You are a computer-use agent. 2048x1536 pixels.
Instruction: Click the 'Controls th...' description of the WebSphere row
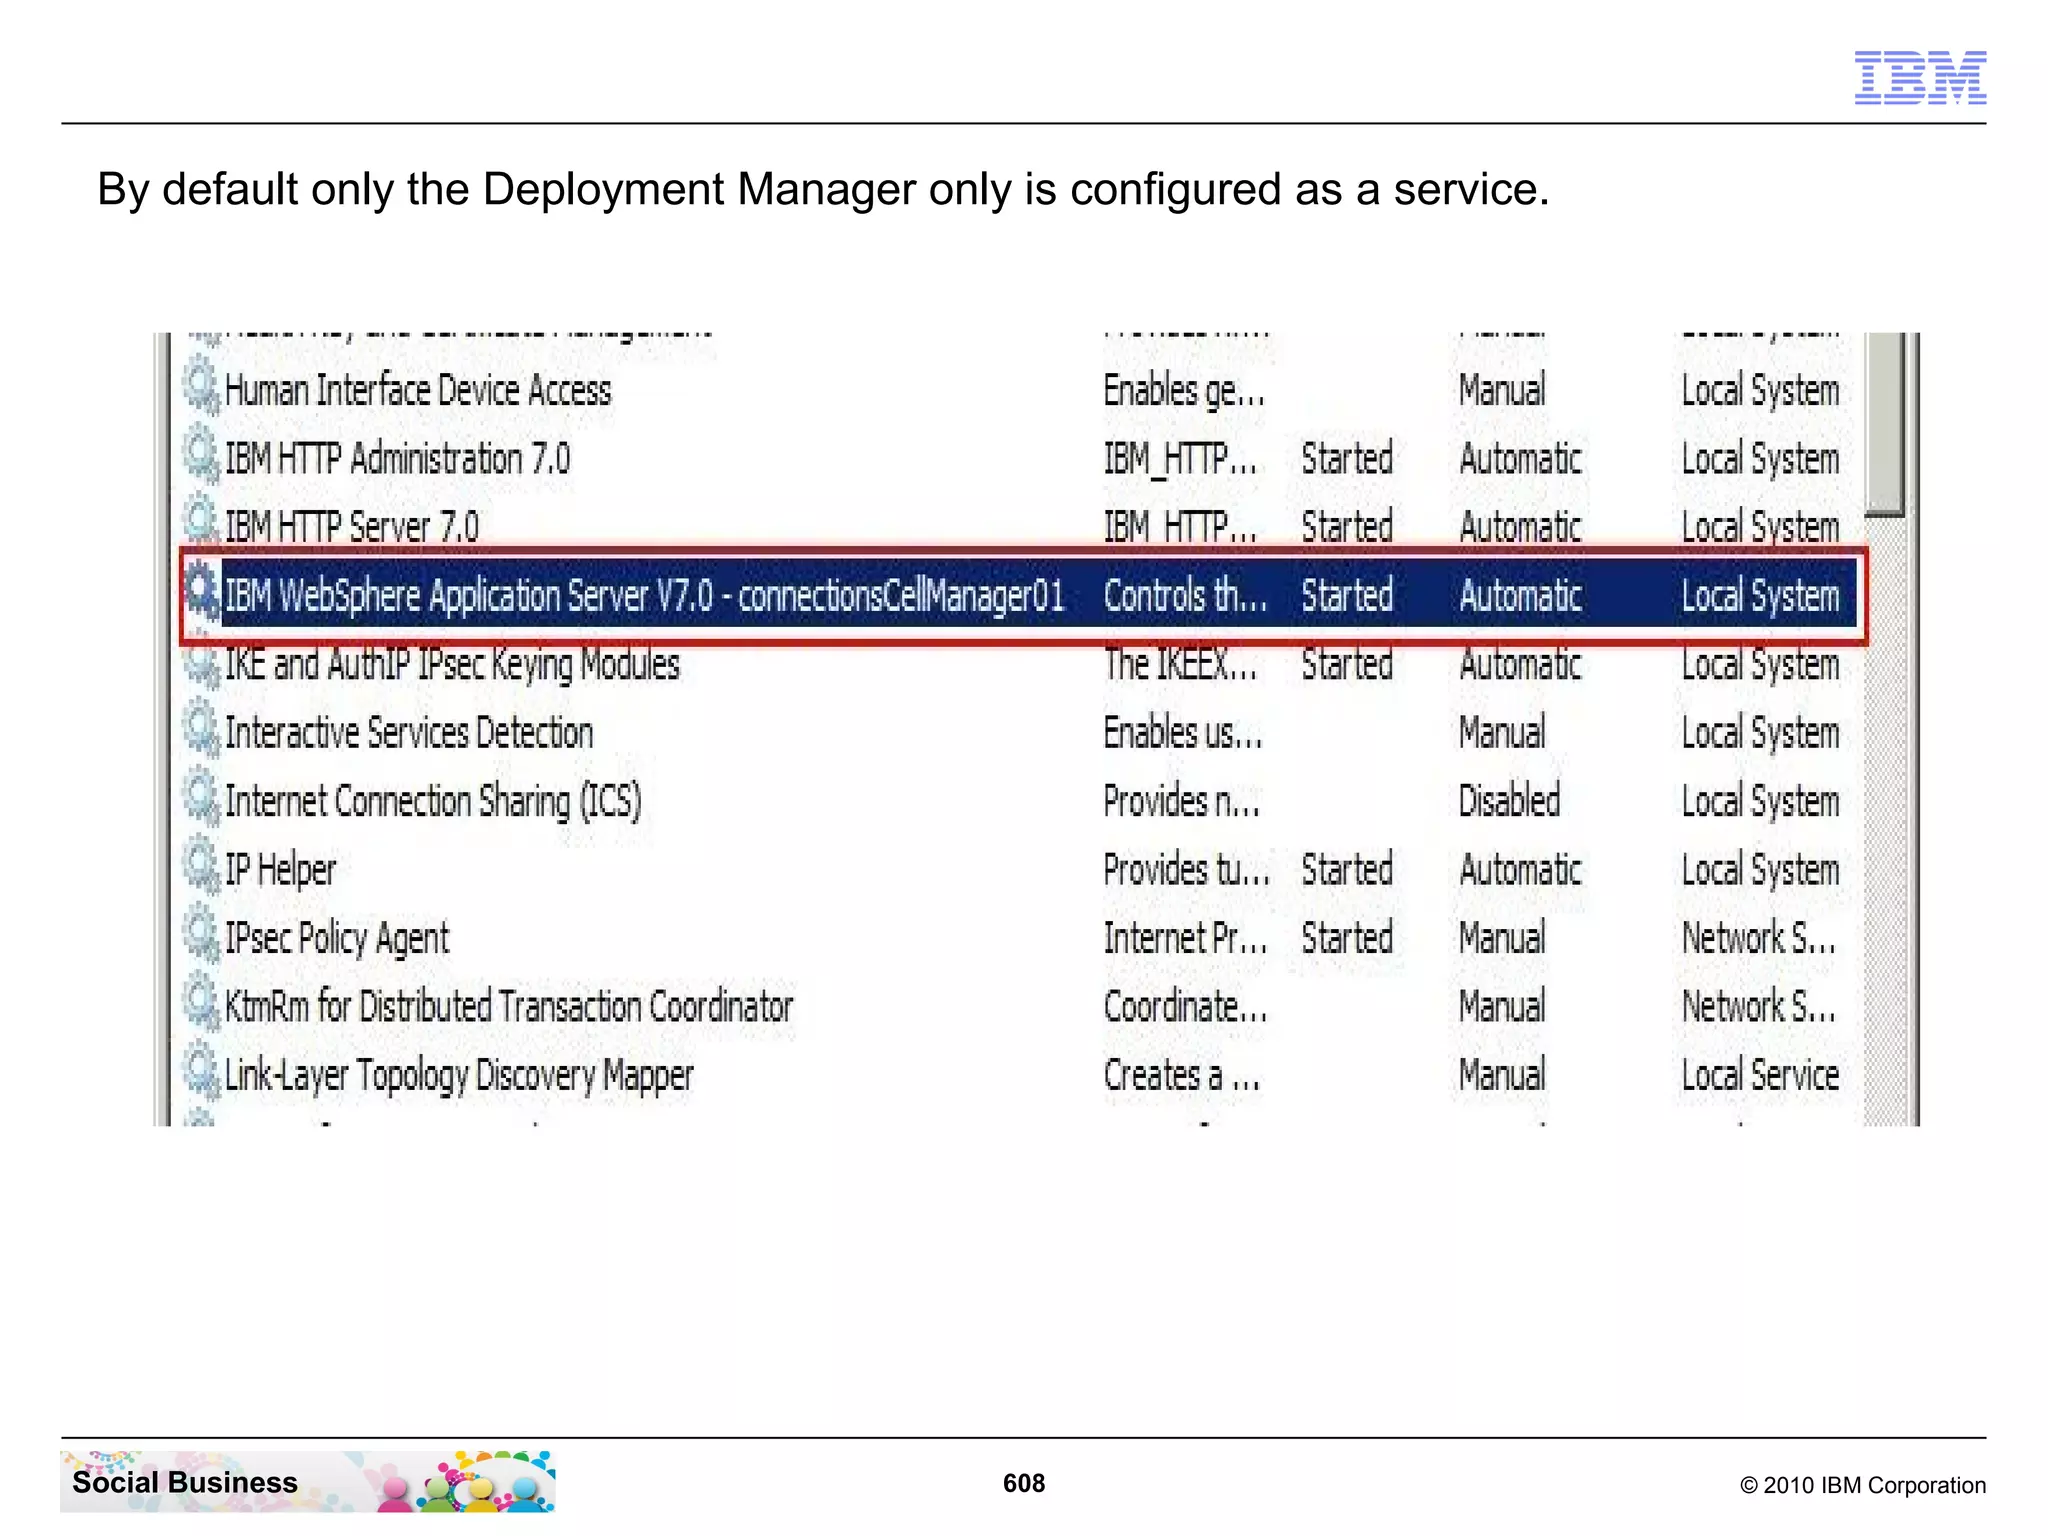pos(1185,596)
